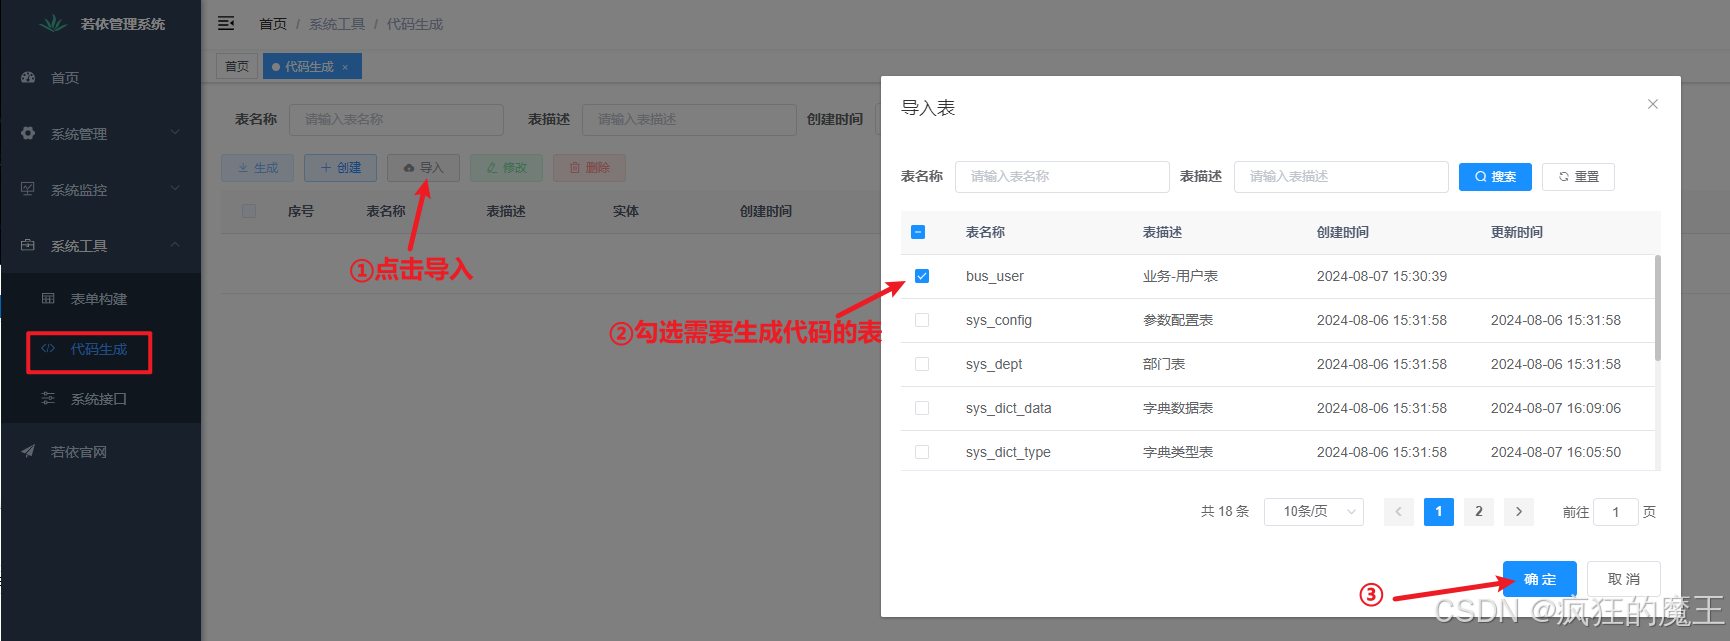1730x641 pixels.
Task: Click the pencil icon in 修改 button
Action: click(x=492, y=168)
